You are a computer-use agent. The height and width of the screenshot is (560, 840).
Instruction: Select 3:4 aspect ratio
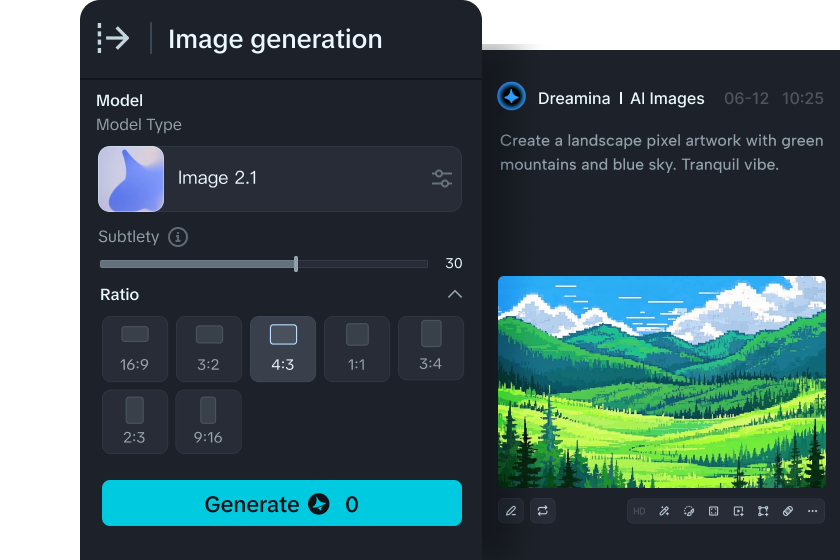coord(431,348)
